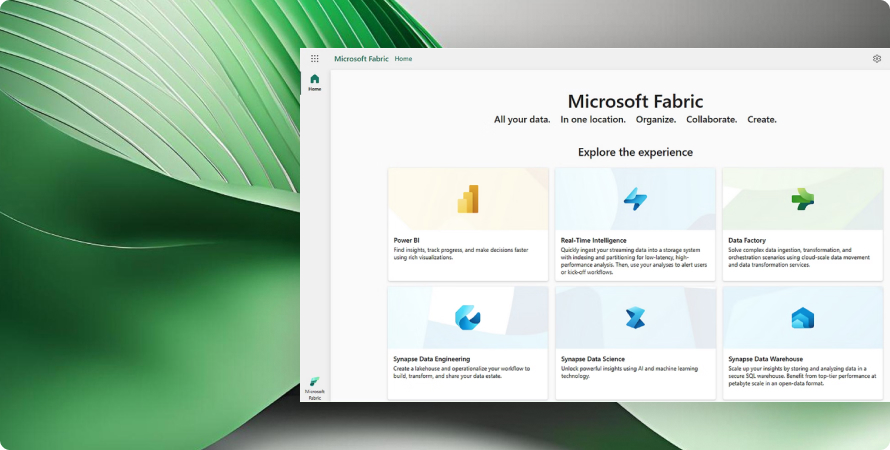Click the Synapse Data Science icon
Screen dimensions: 890x450
point(635,318)
